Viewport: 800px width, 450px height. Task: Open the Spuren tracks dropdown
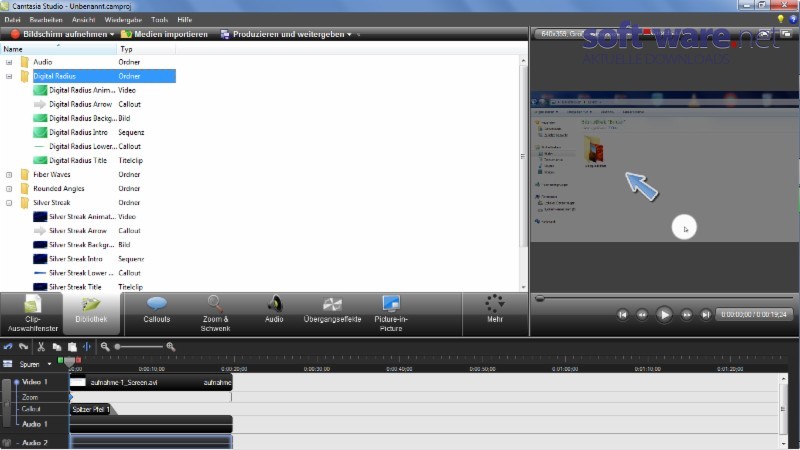49,364
